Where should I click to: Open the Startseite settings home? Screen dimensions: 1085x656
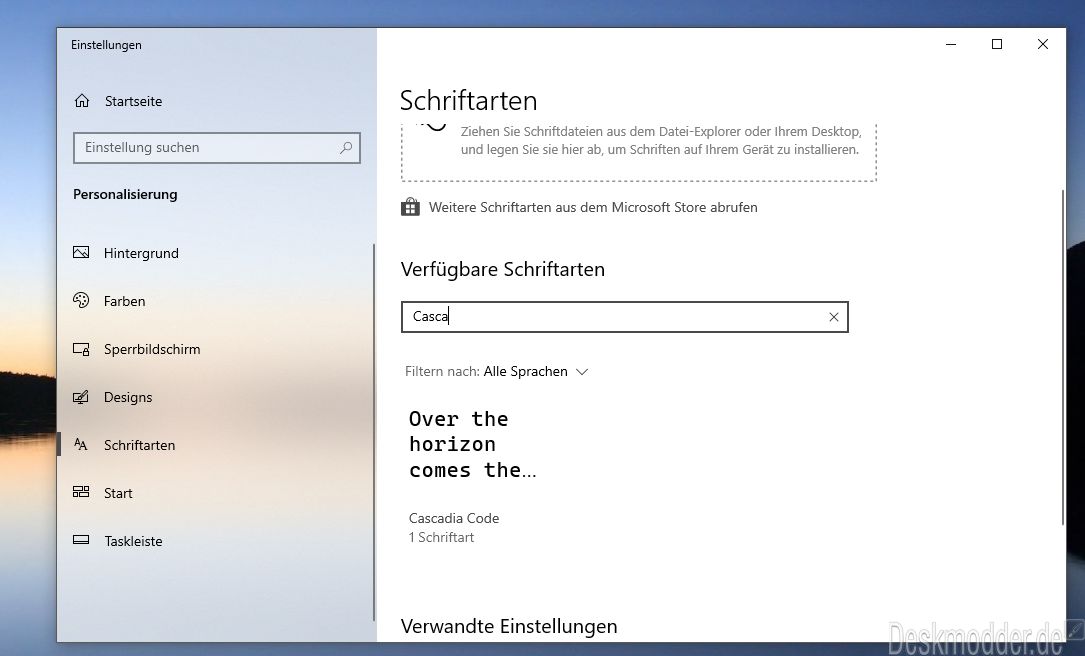(x=134, y=101)
